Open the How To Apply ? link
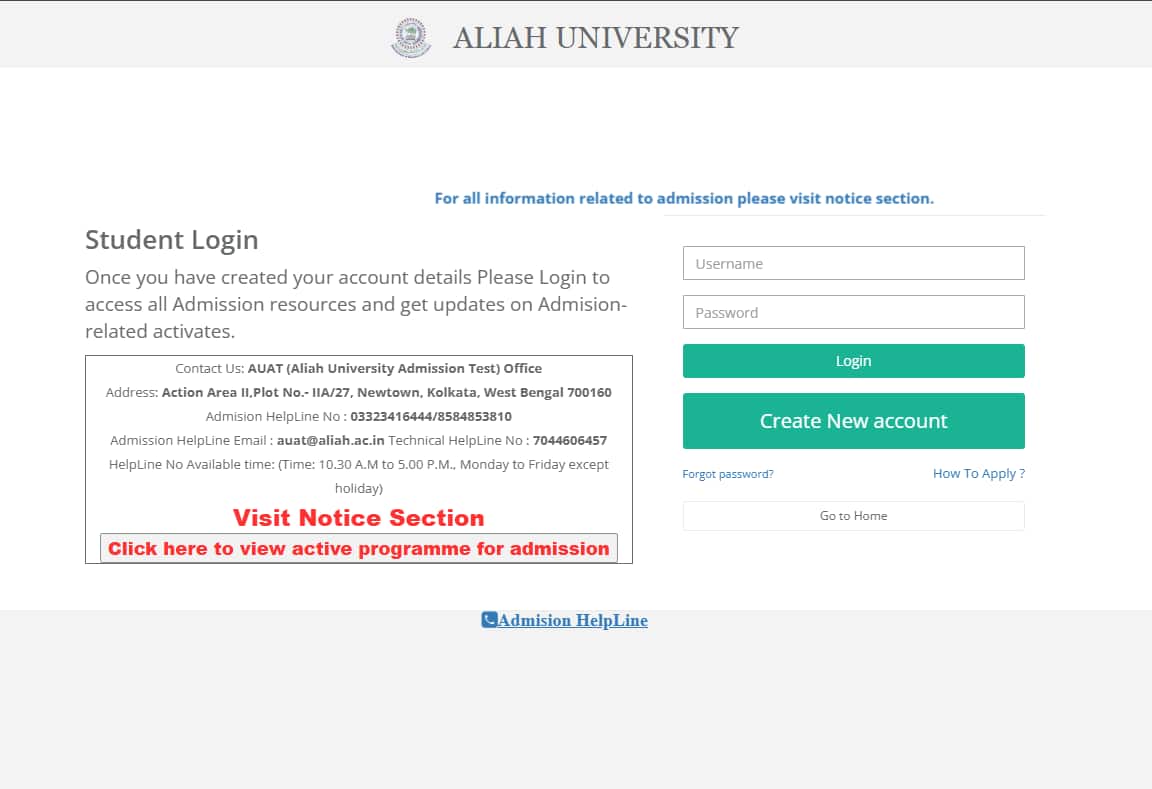Screen dimensions: 1152x789 [979, 473]
